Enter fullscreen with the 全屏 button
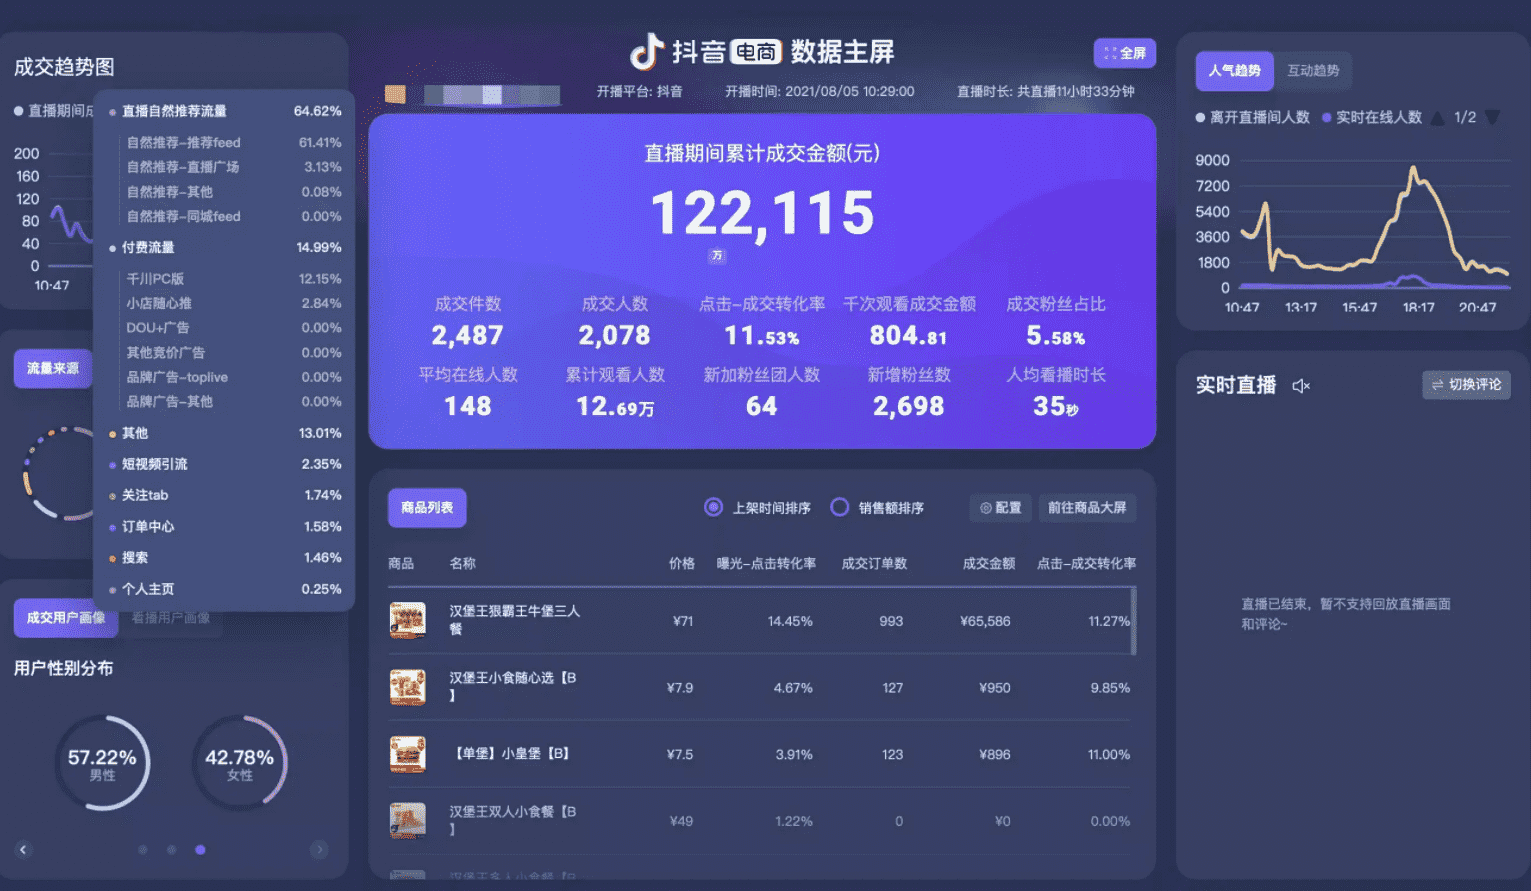 [x=1125, y=53]
